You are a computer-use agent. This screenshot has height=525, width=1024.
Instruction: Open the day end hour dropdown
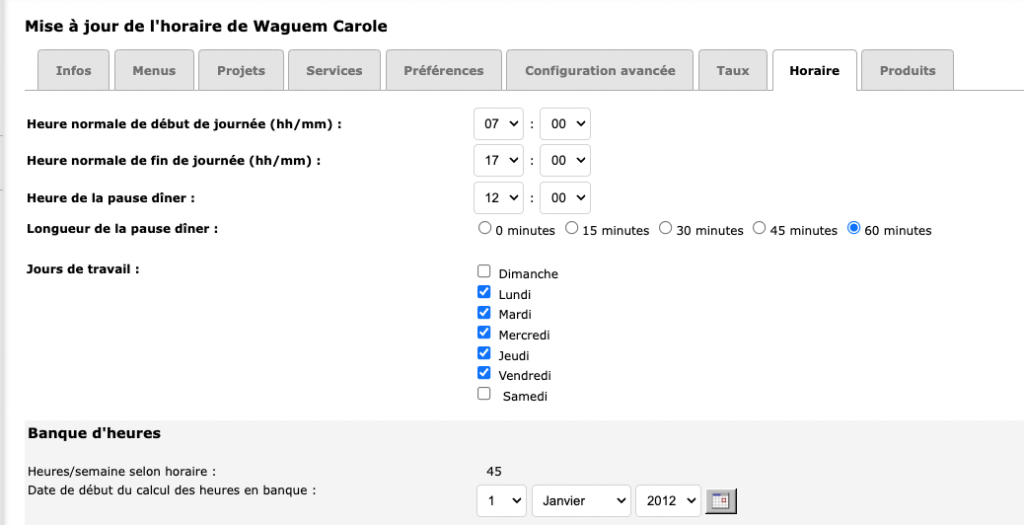click(499, 160)
